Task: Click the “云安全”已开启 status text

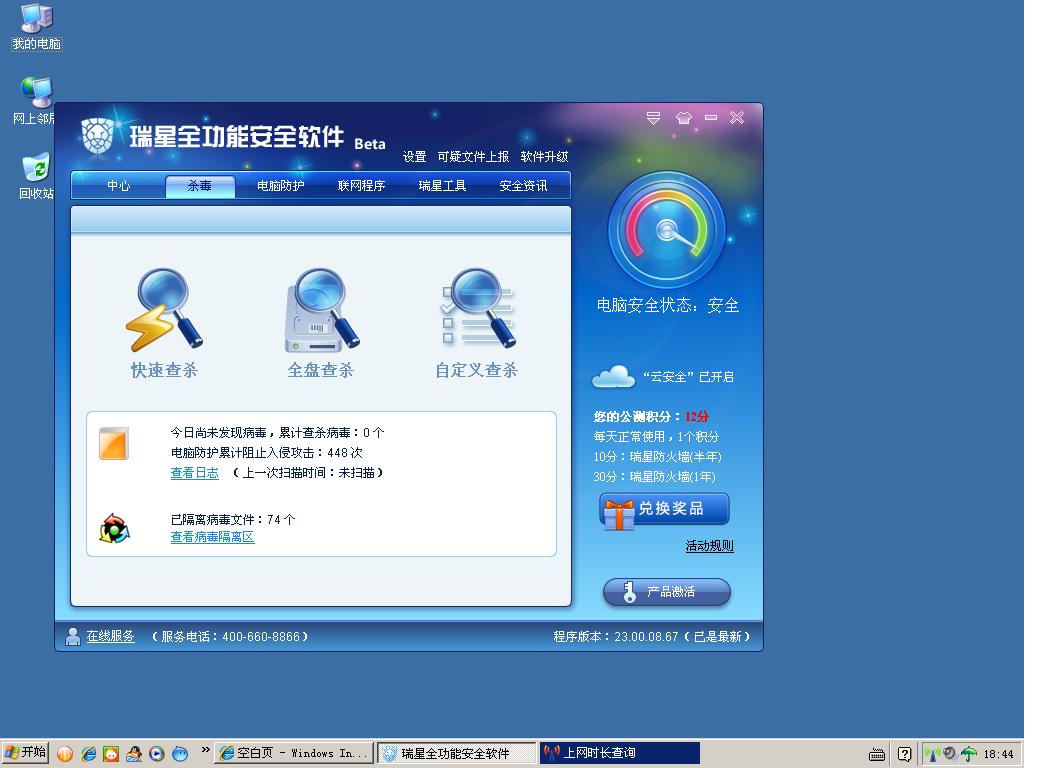Action: coord(688,377)
